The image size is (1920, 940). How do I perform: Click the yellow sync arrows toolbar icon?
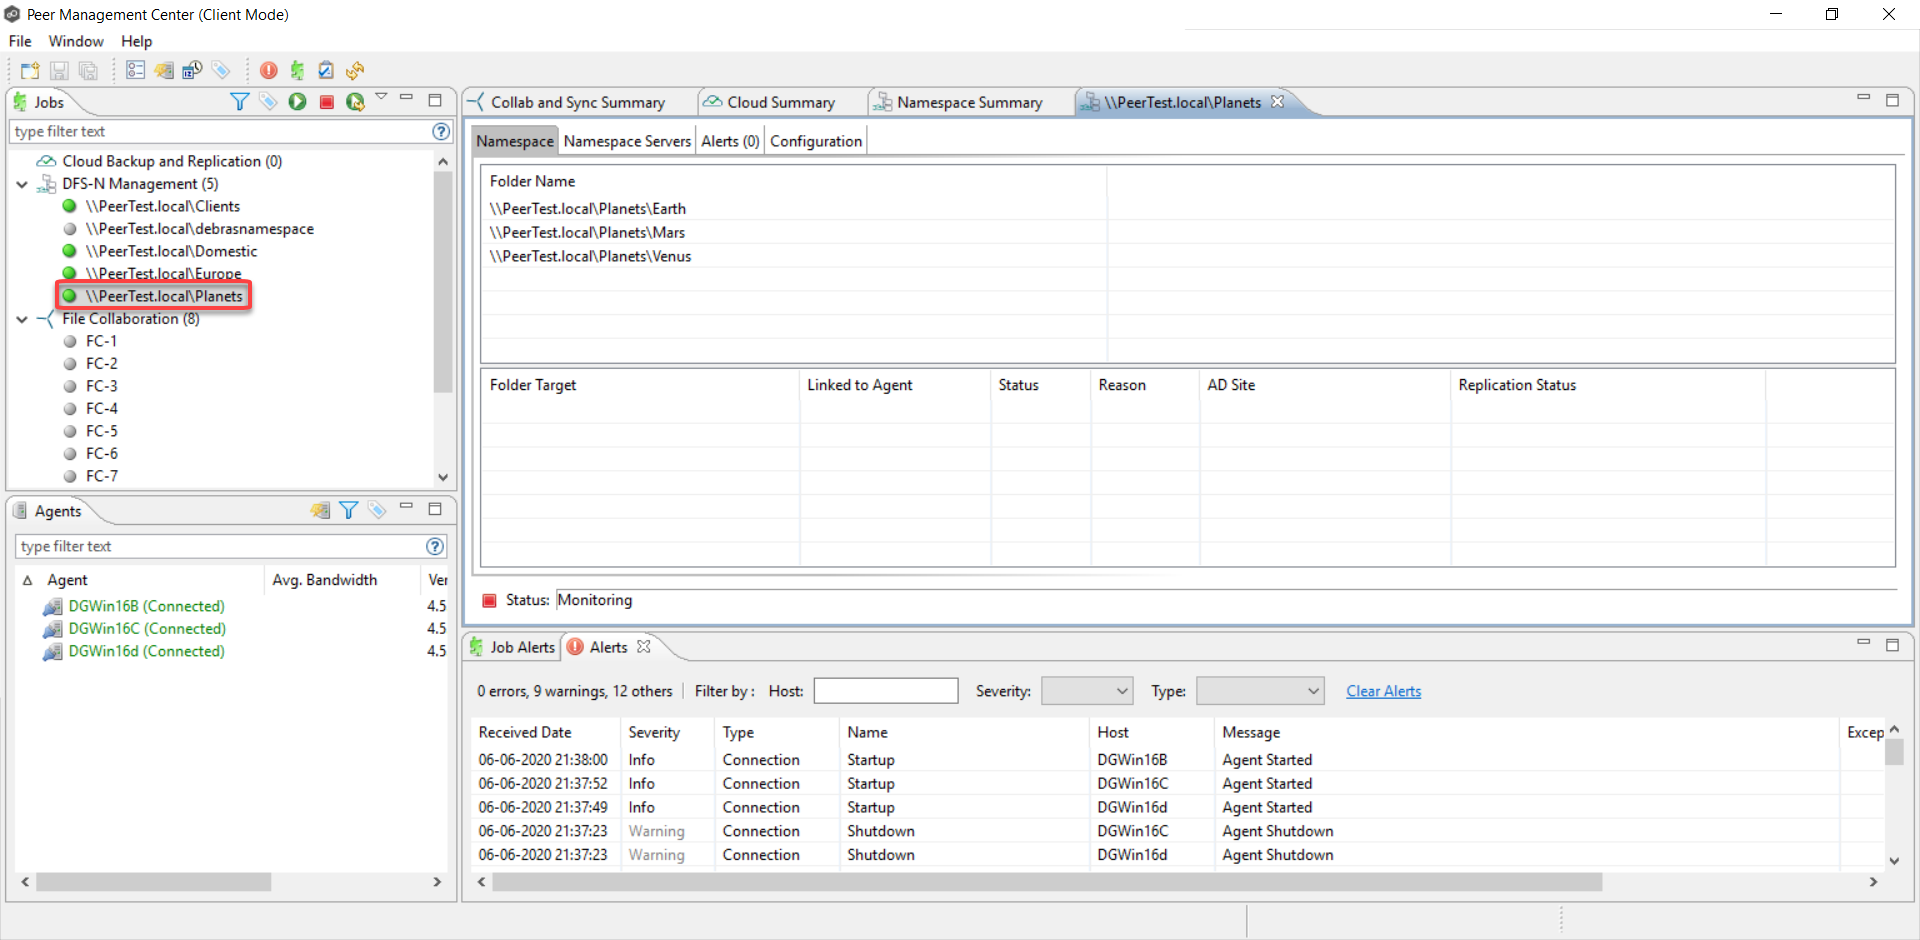(355, 70)
